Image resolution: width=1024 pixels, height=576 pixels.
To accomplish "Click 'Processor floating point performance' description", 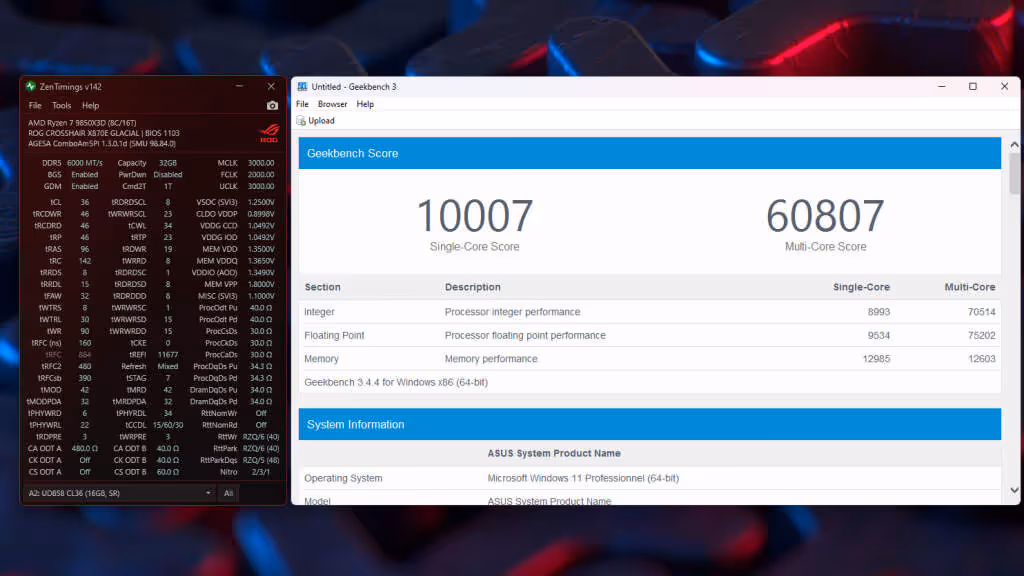I will click(525, 336).
